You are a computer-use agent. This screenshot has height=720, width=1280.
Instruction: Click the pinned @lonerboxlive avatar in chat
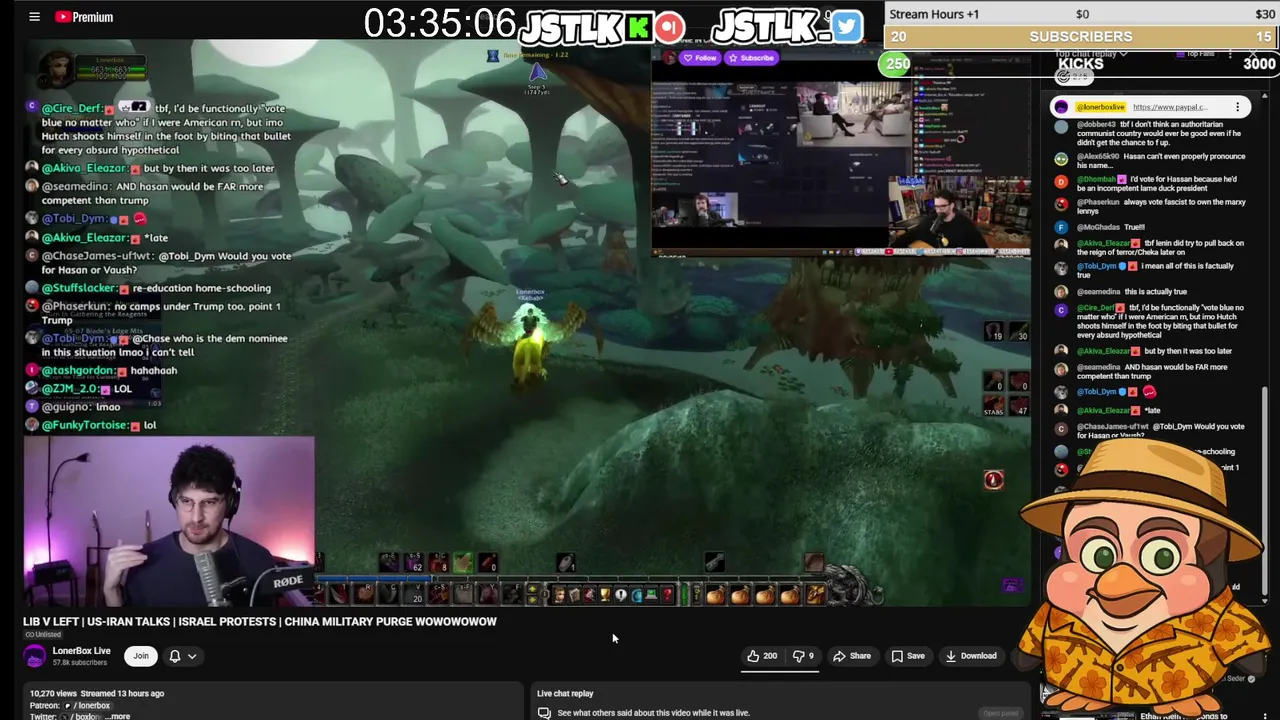coord(1061,107)
